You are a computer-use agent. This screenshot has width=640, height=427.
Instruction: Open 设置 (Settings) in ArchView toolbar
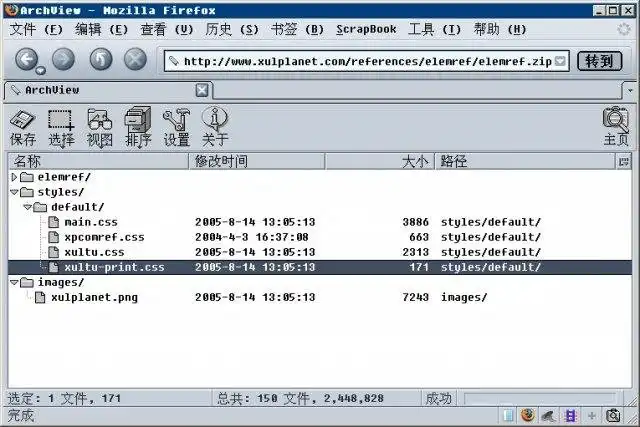(x=176, y=127)
